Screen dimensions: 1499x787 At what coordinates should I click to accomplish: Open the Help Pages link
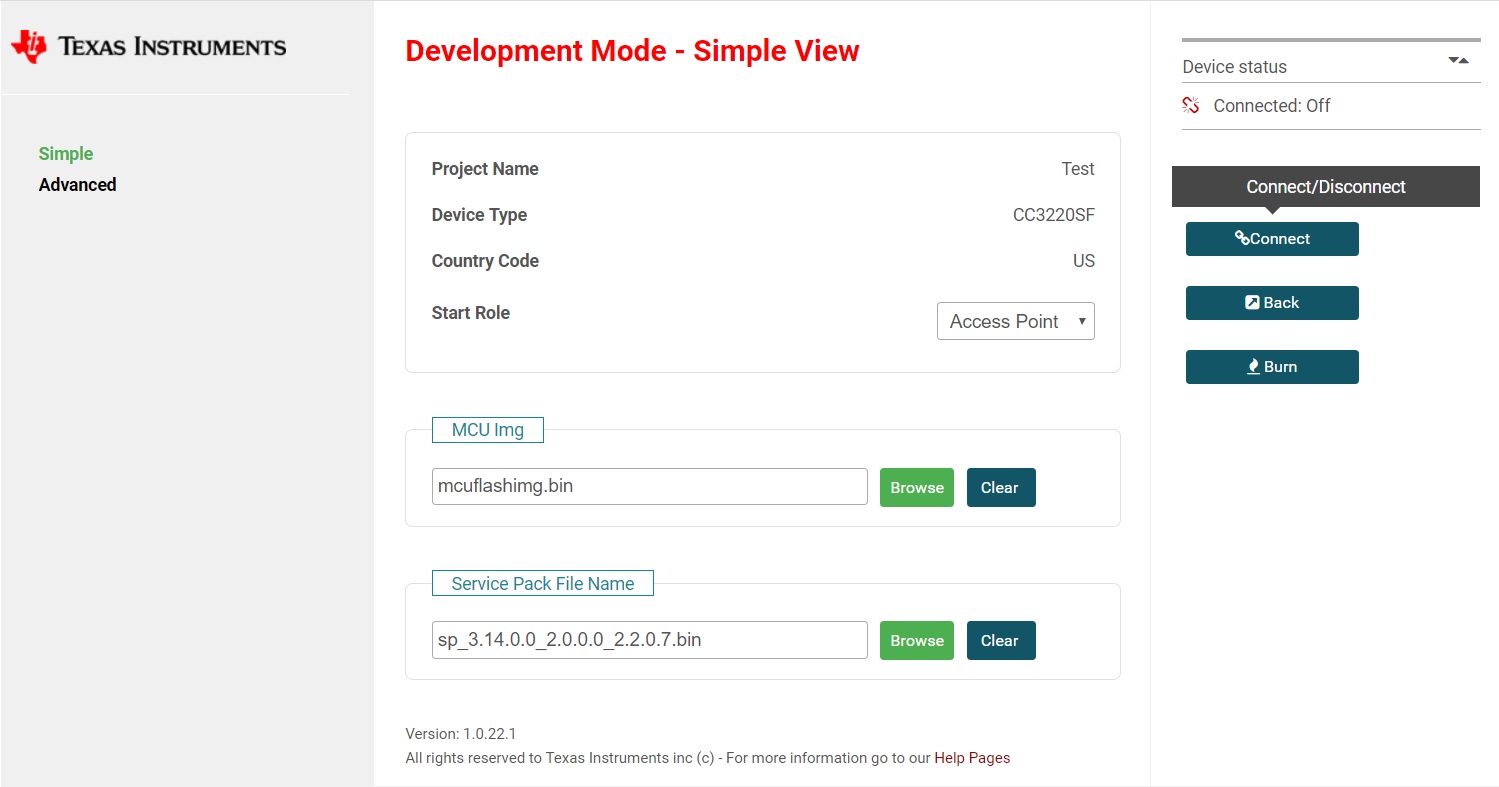coord(972,758)
